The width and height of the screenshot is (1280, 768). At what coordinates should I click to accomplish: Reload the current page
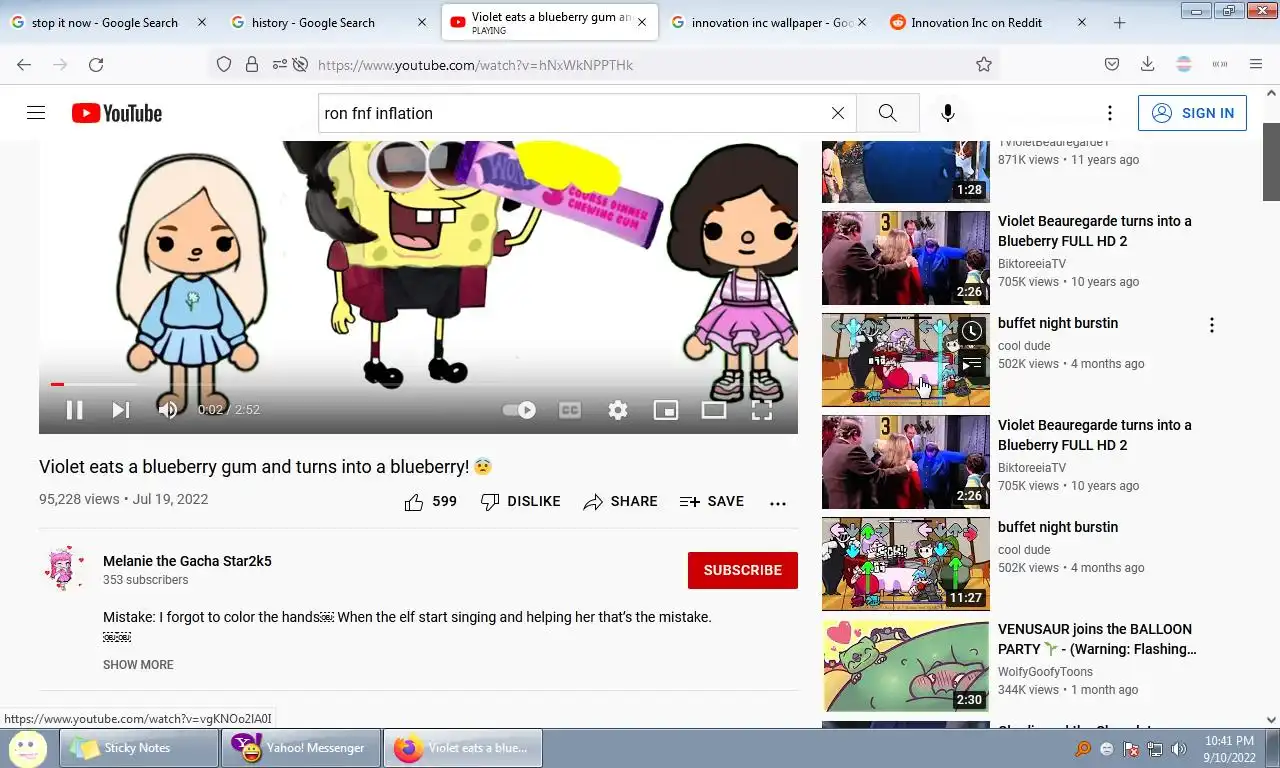96,65
